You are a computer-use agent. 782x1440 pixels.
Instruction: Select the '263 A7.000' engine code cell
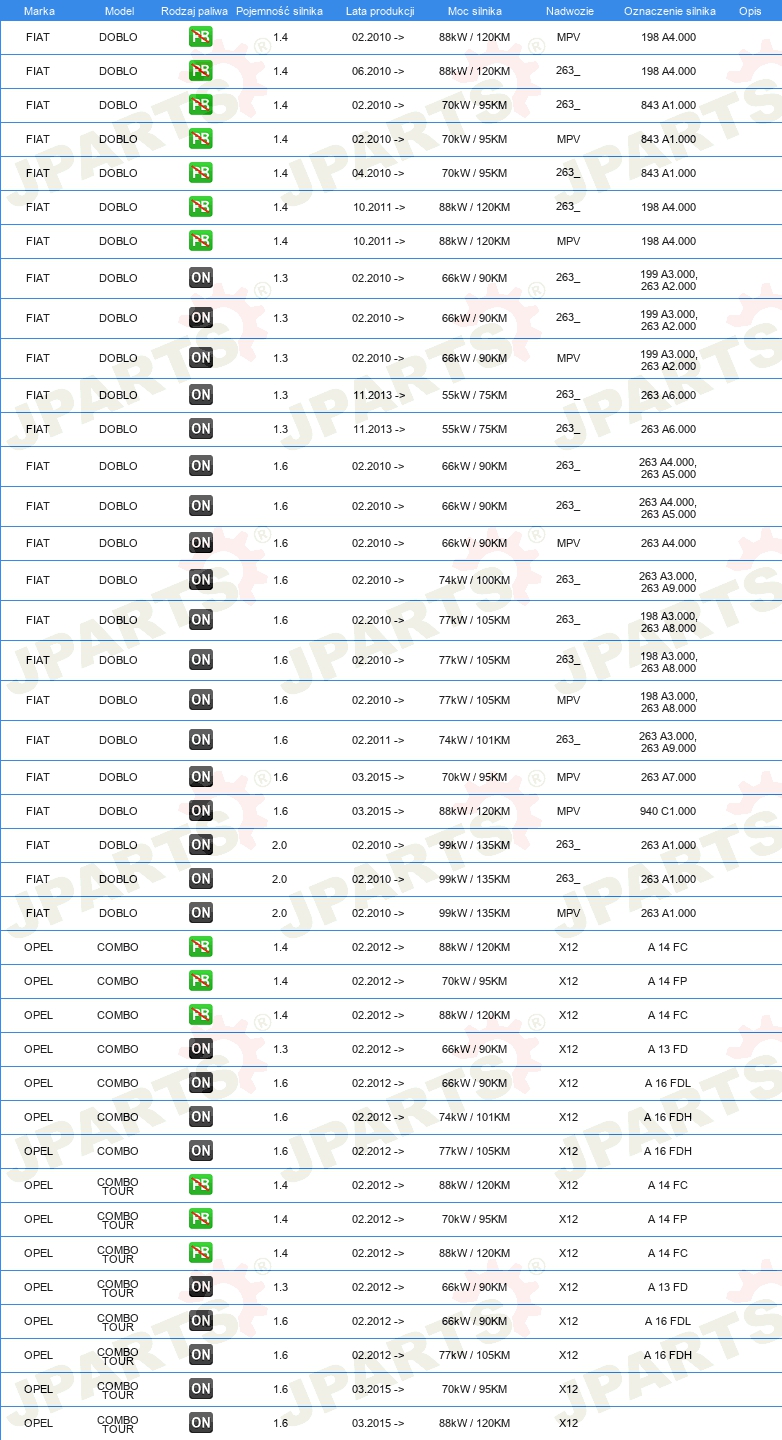pyautogui.click(x=668, y=777)
